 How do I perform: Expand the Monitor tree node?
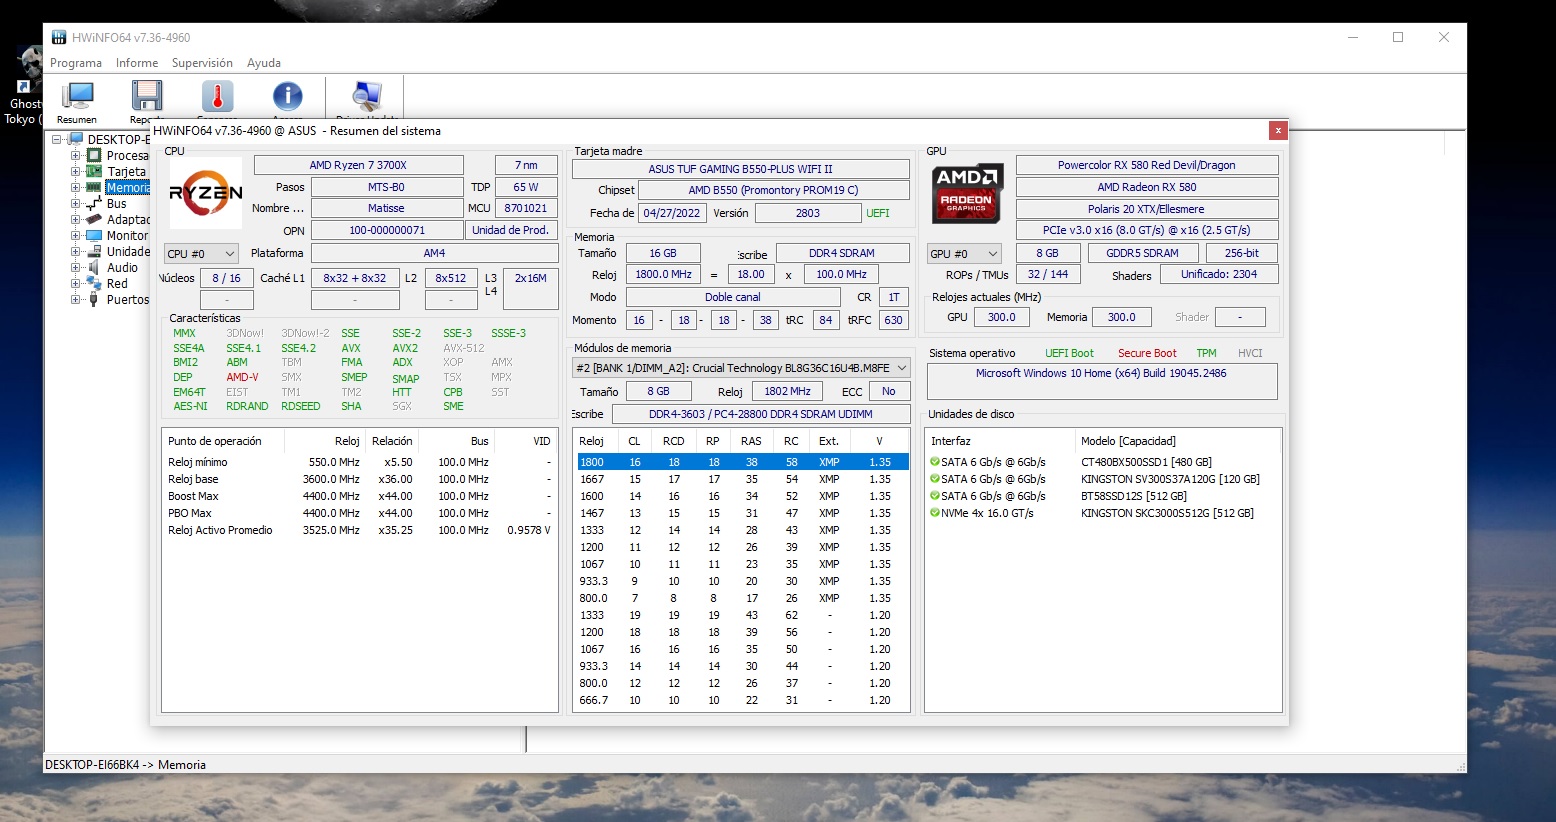pyautogui.click(x=75, y=235)
